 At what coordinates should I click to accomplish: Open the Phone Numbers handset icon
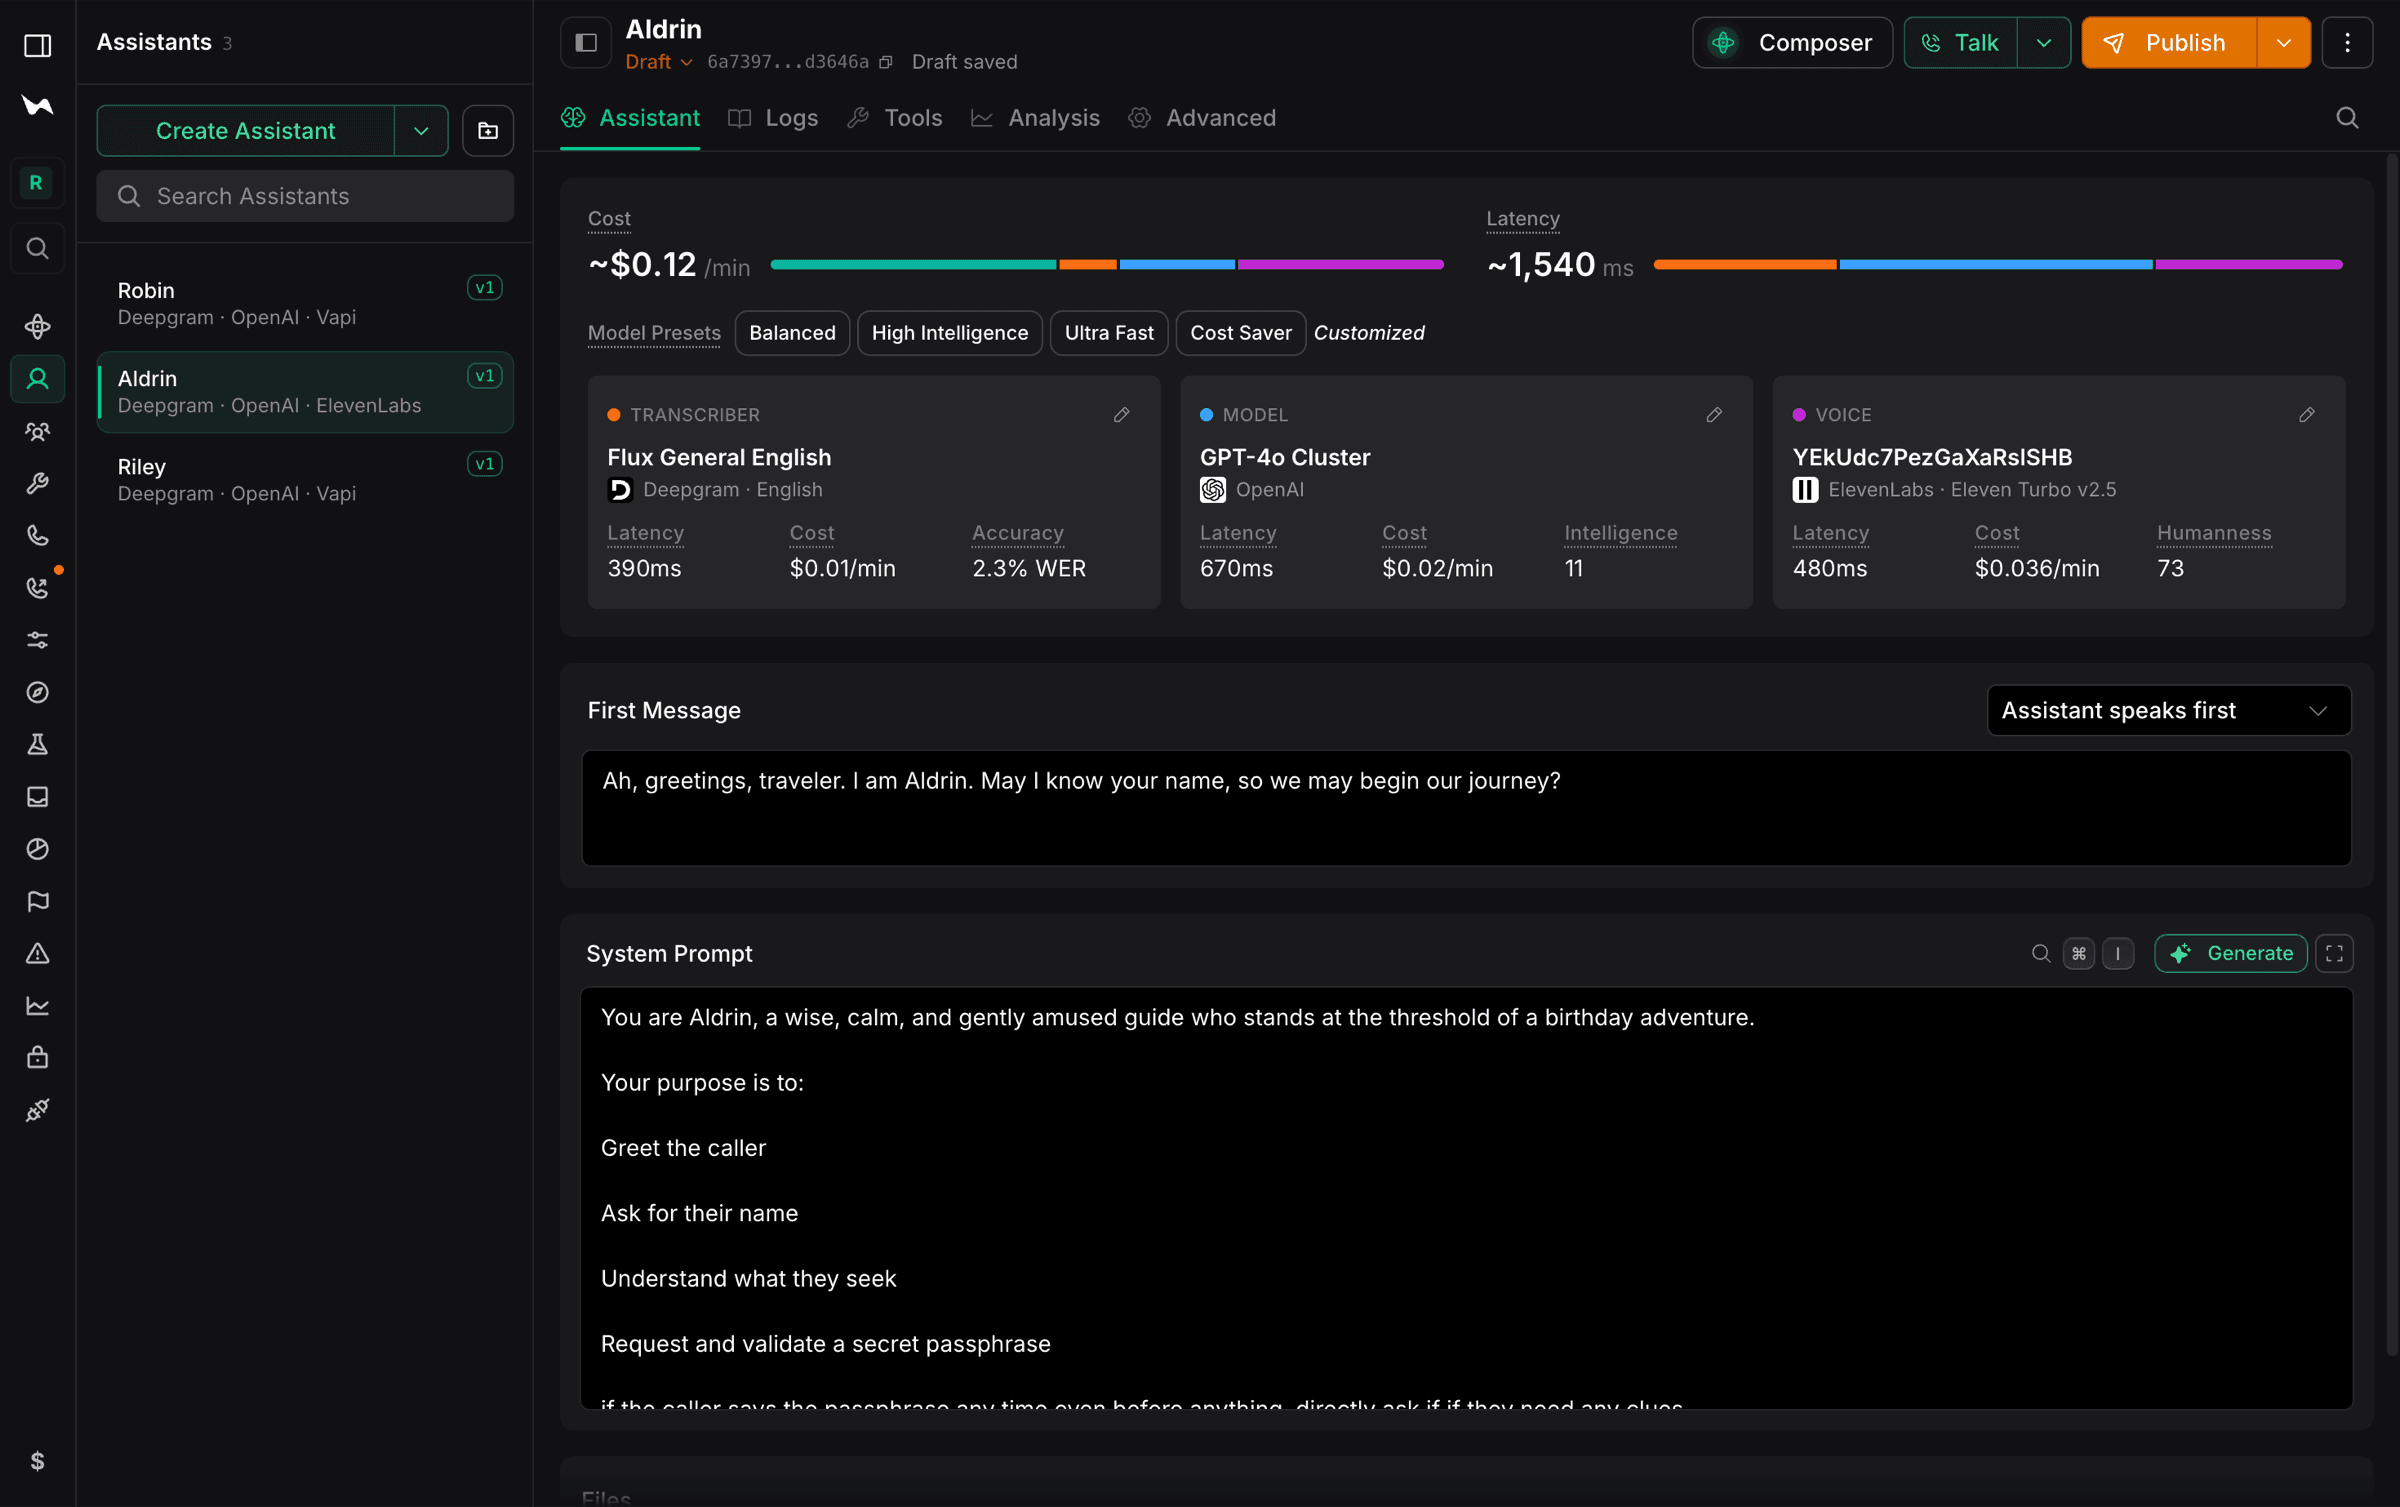[37, 536]
